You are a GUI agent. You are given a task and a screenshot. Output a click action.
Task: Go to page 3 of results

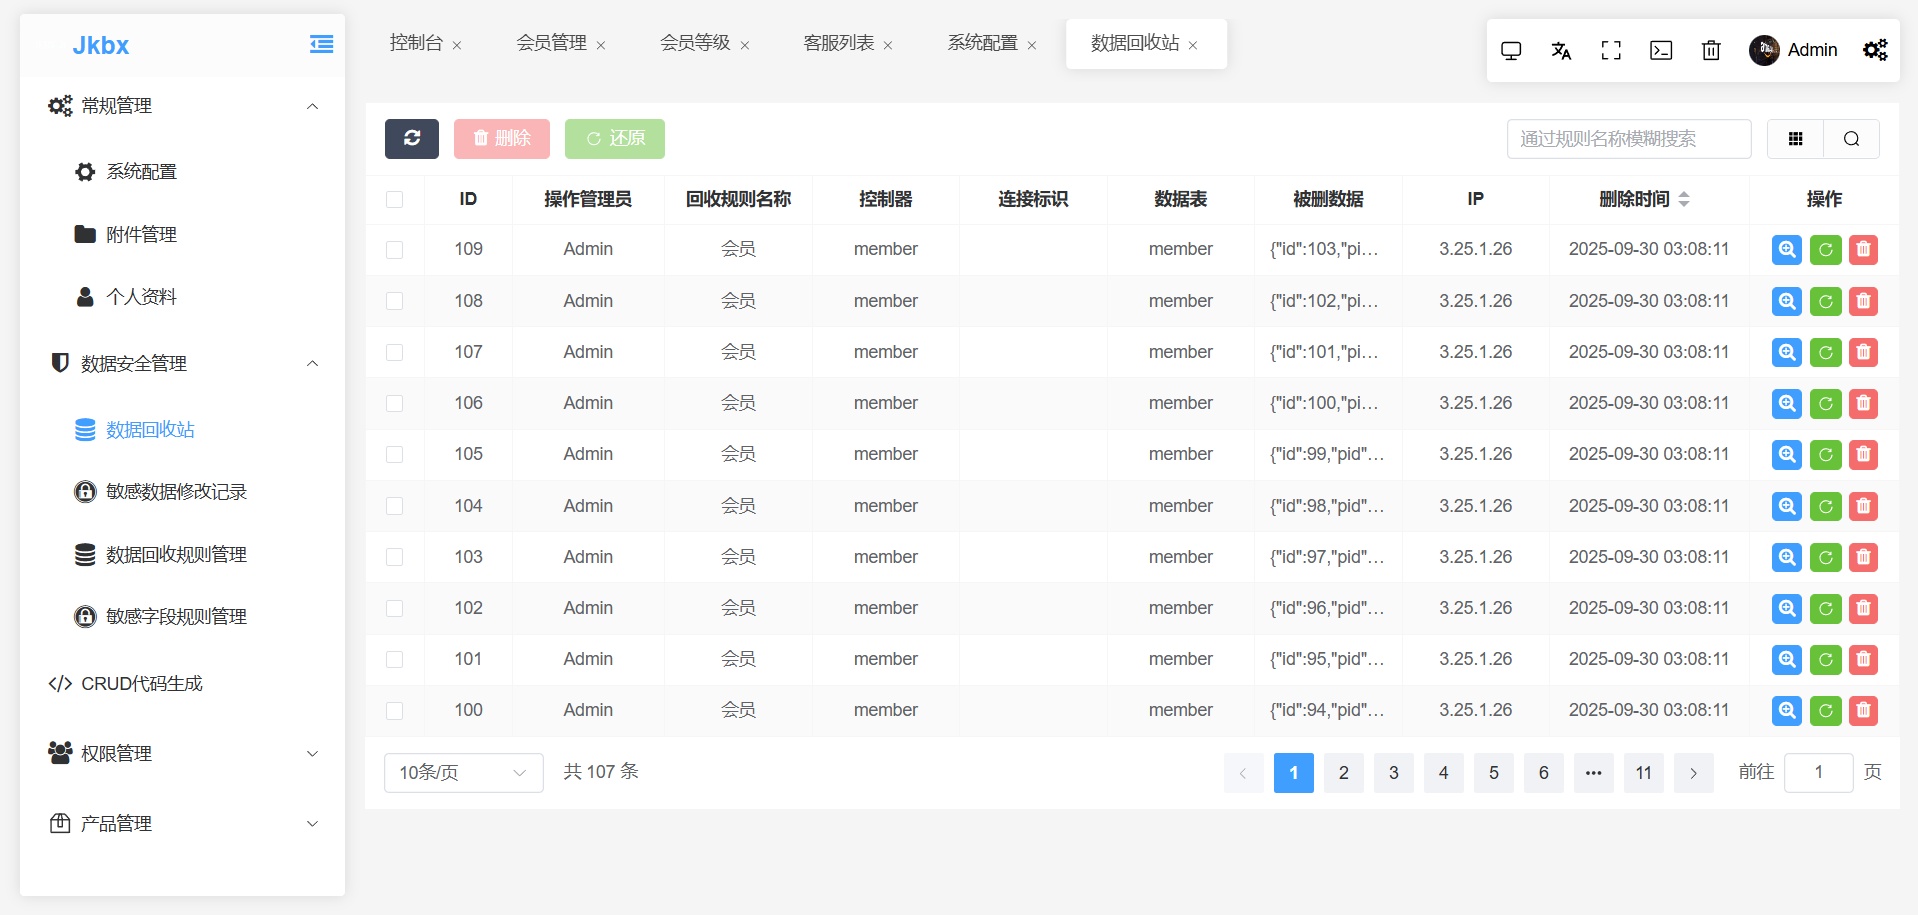1393,773
